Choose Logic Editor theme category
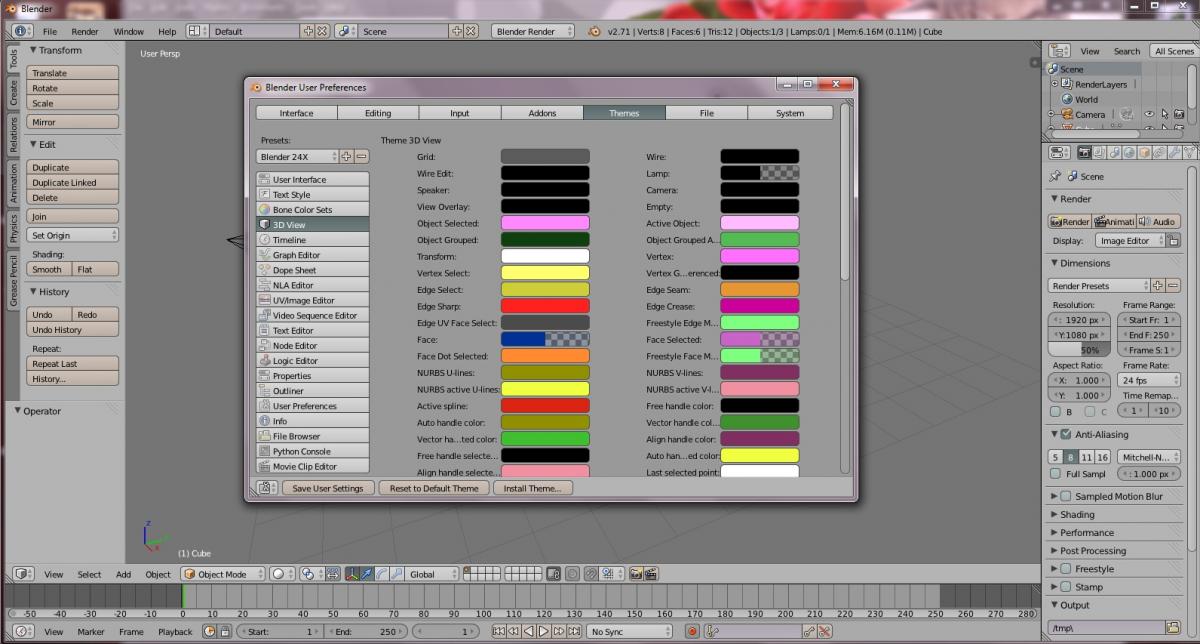The height and width of the screenshot is (644, 1200). 313,361
